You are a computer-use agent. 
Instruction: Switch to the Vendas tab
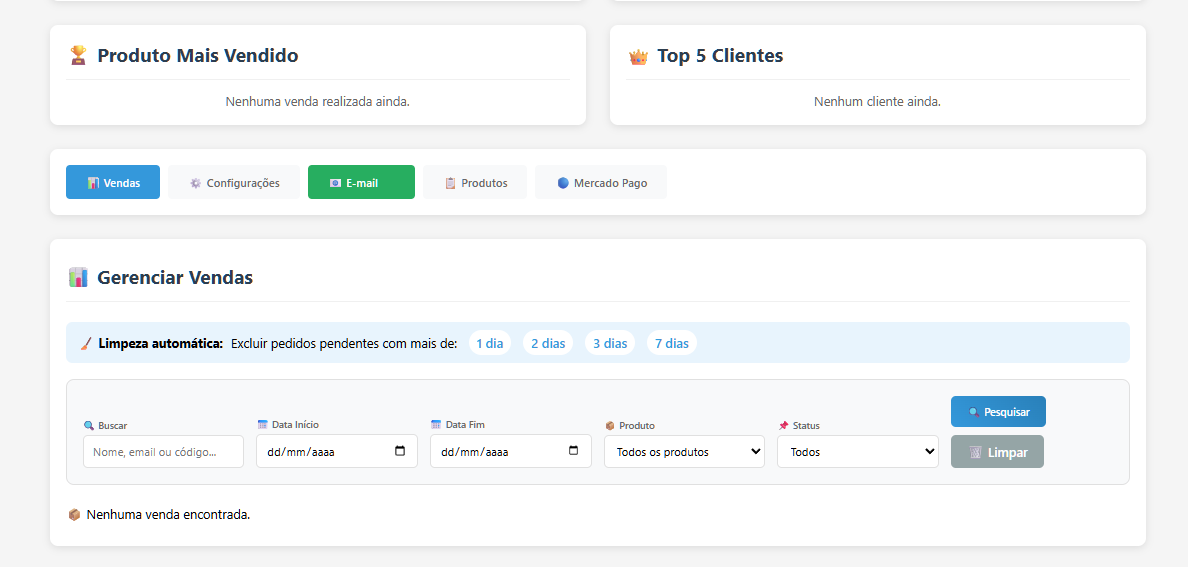113,183
